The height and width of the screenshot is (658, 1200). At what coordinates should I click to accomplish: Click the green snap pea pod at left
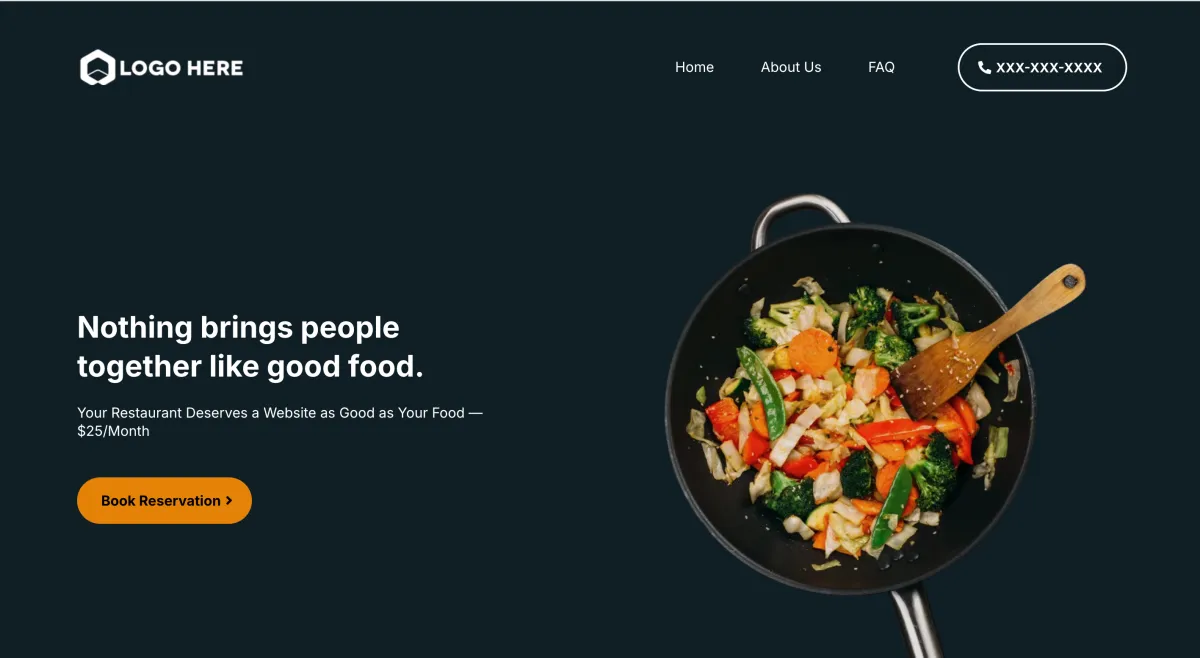pos(762,391)
